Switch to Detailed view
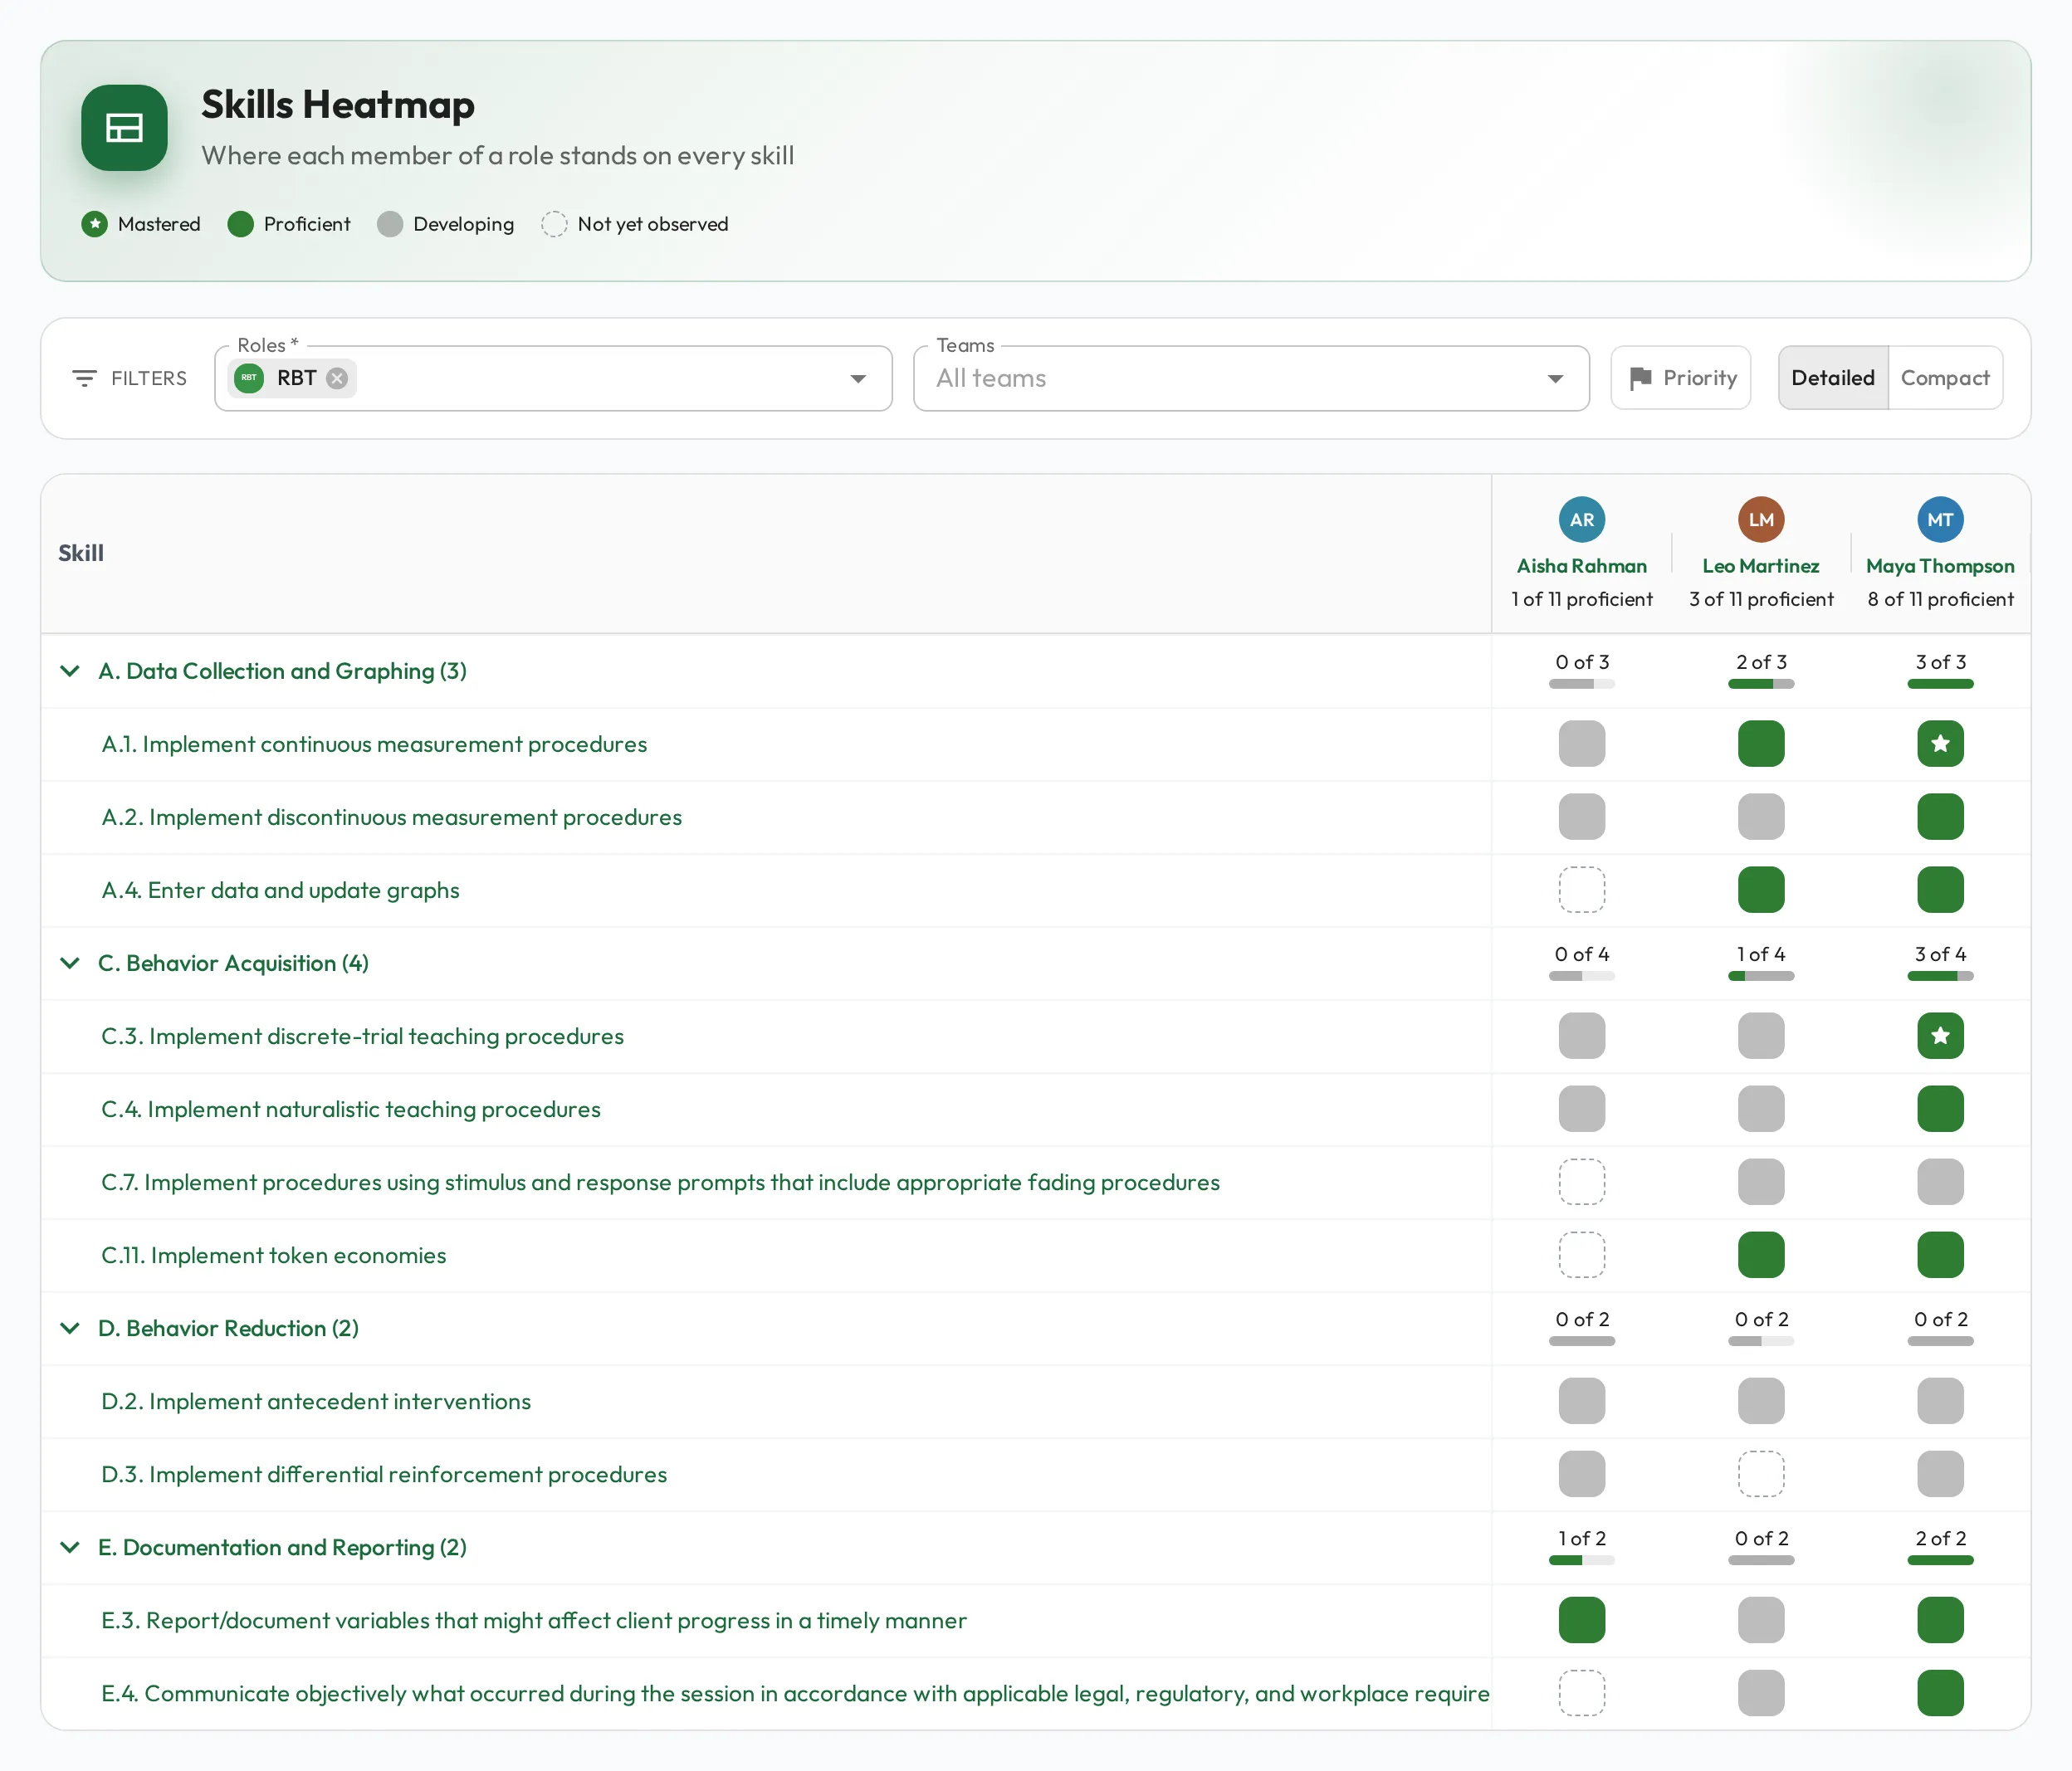This screenshot has width=2072, height=1771. 1832,378
